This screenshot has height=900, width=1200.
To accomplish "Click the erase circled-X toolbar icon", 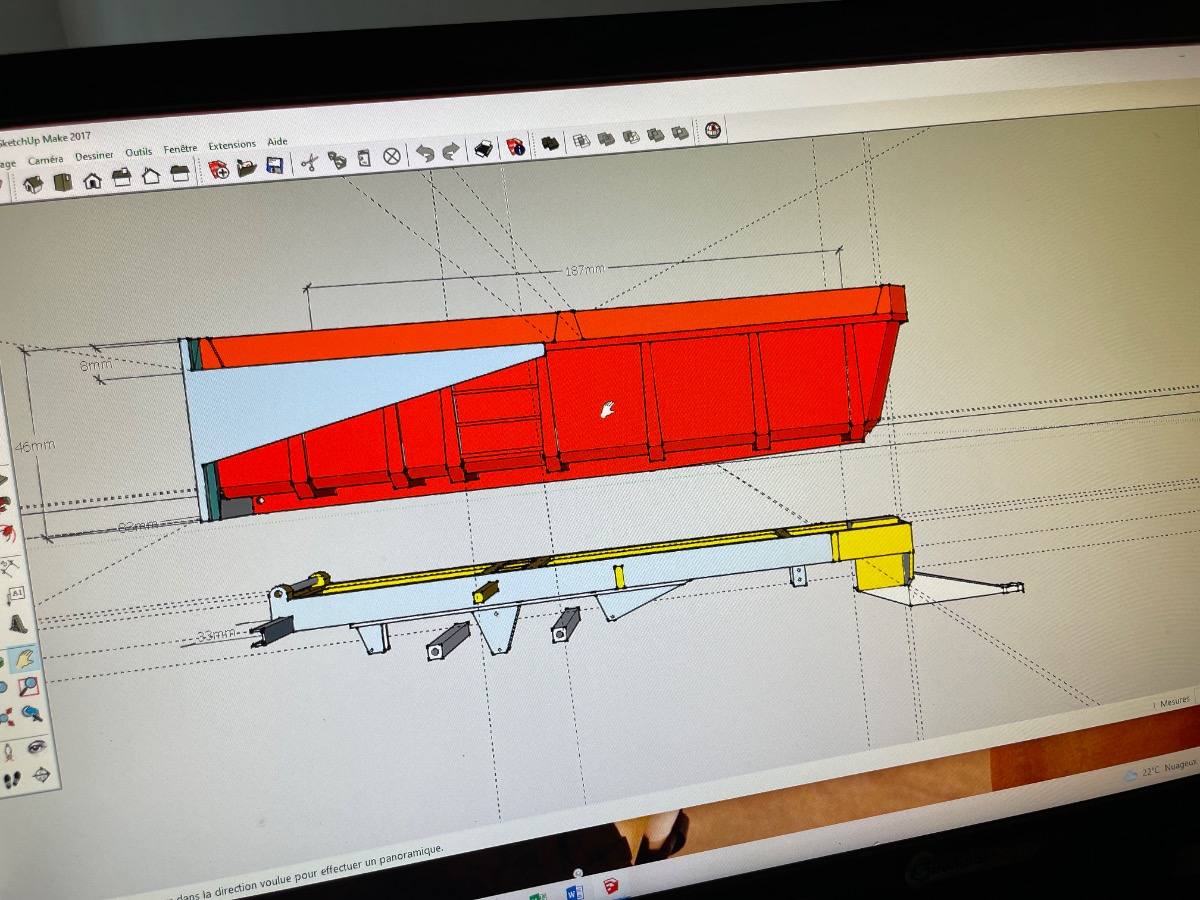I will click(392, 156).
